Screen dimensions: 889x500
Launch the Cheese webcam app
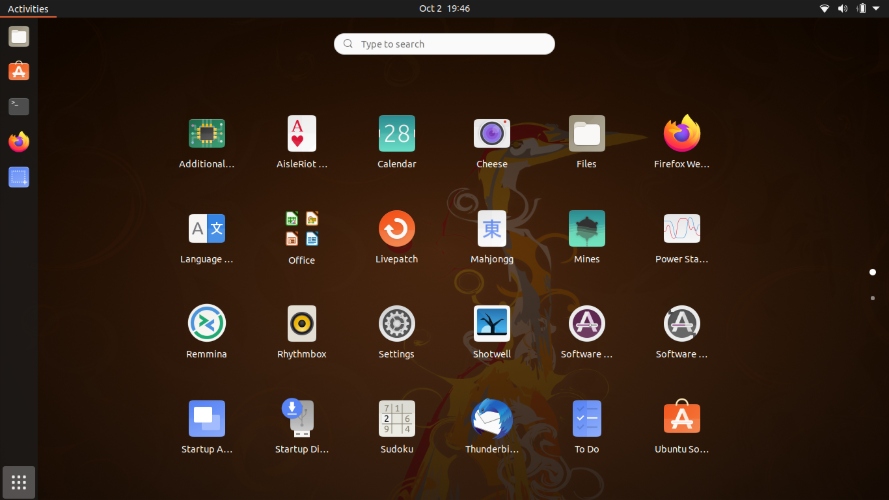(x=492, y=134)
